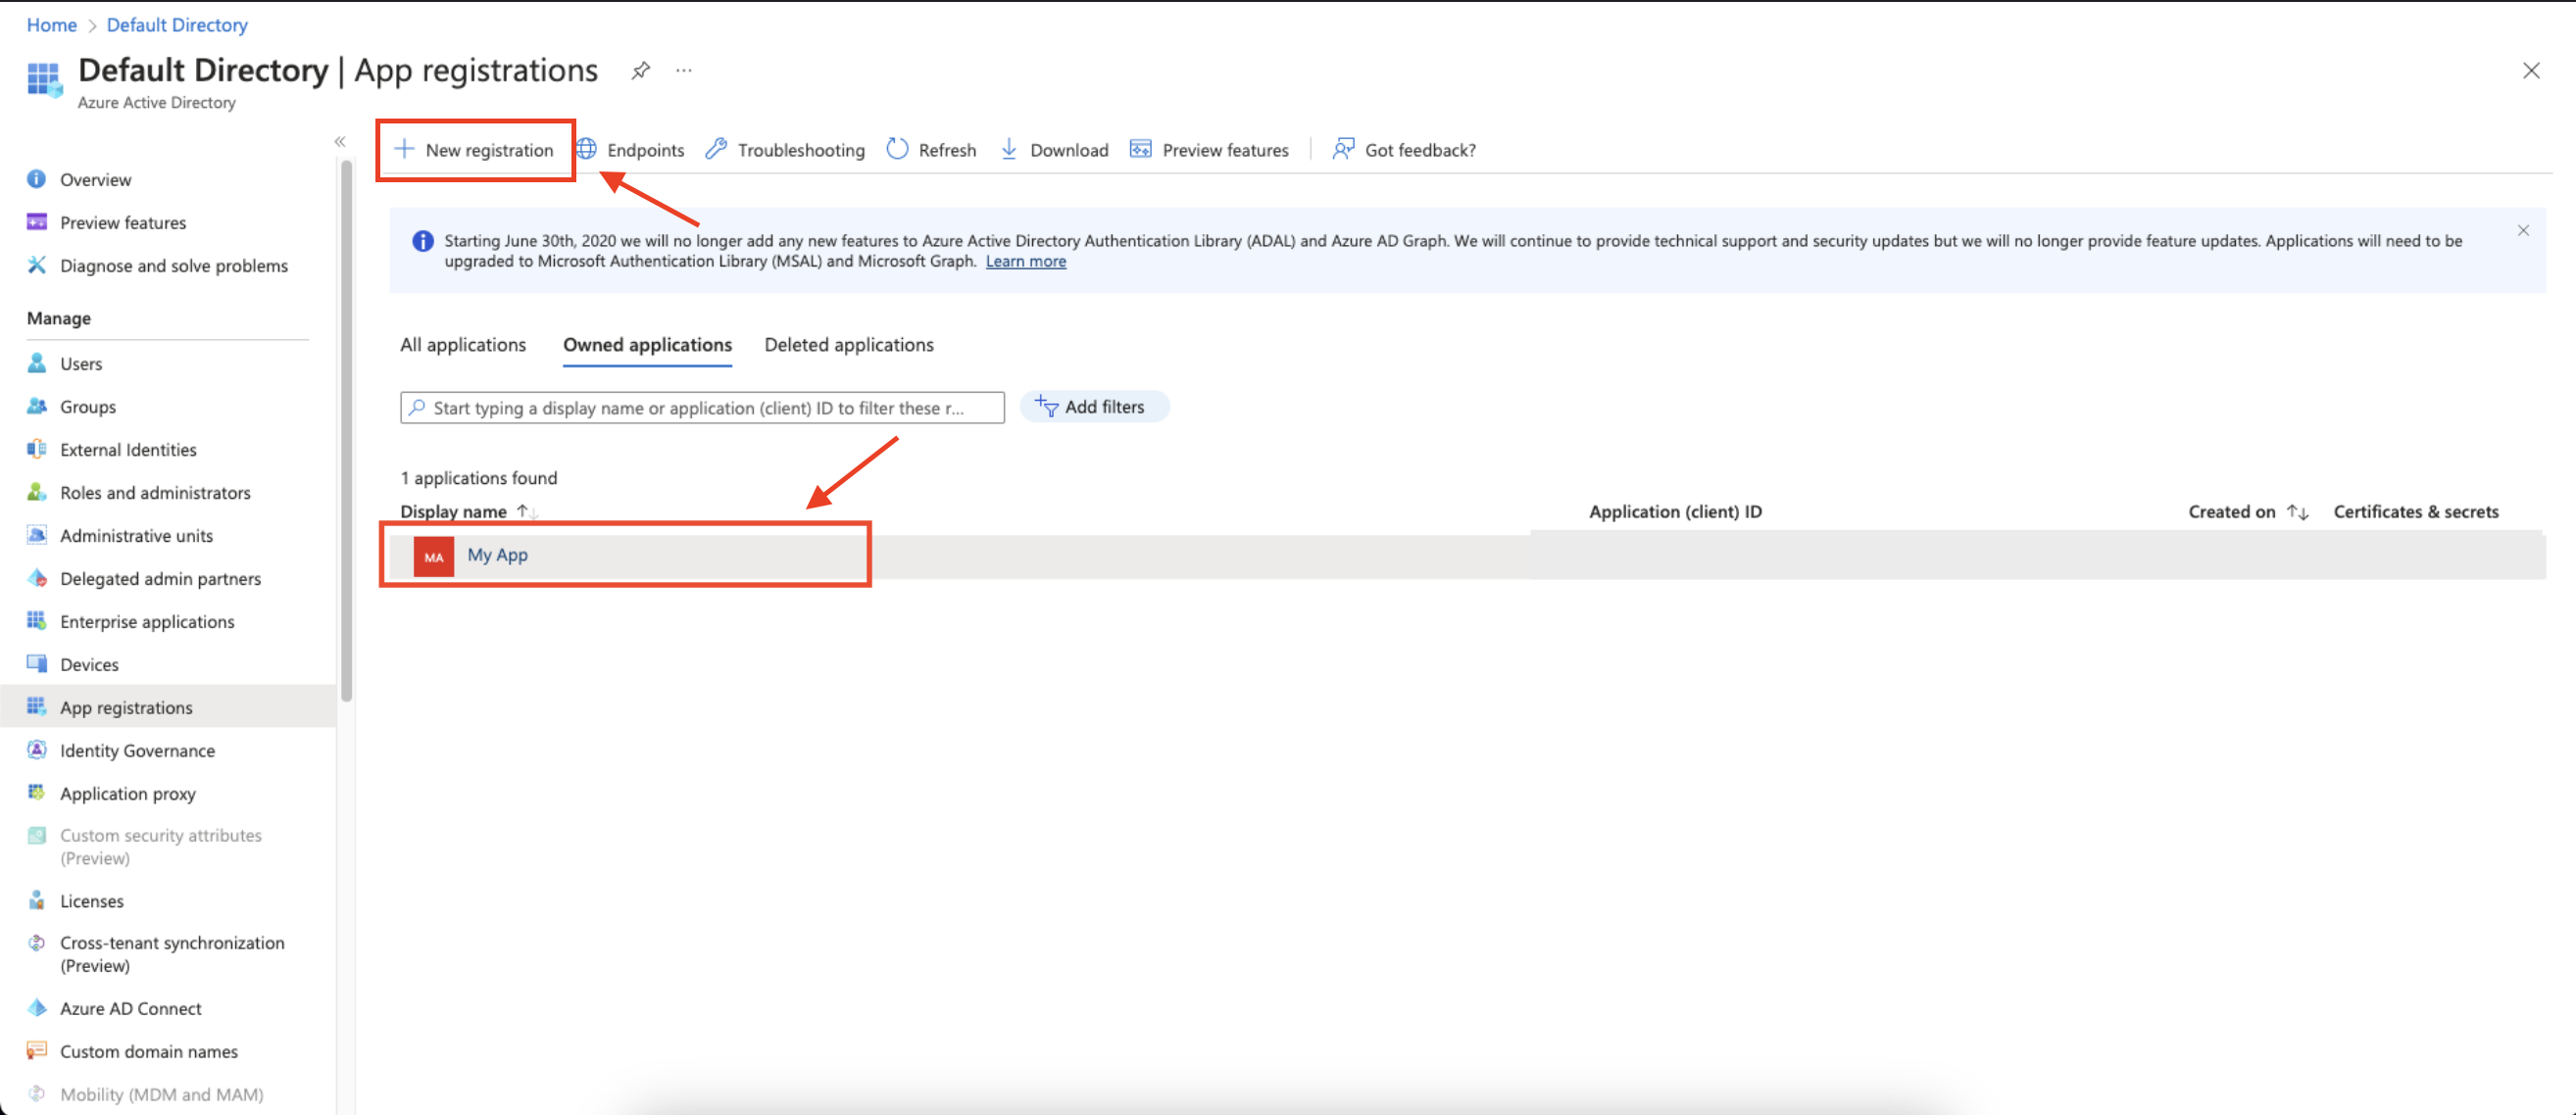Click the Azure AD Connect icon

(37, 1008)
